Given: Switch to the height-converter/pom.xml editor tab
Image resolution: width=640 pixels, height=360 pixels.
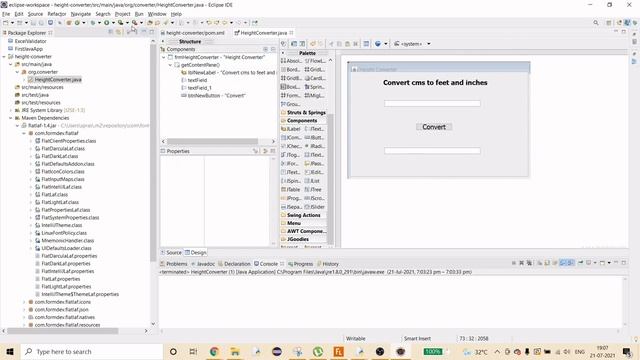Looking at the screenshot, I should point(193,33).
